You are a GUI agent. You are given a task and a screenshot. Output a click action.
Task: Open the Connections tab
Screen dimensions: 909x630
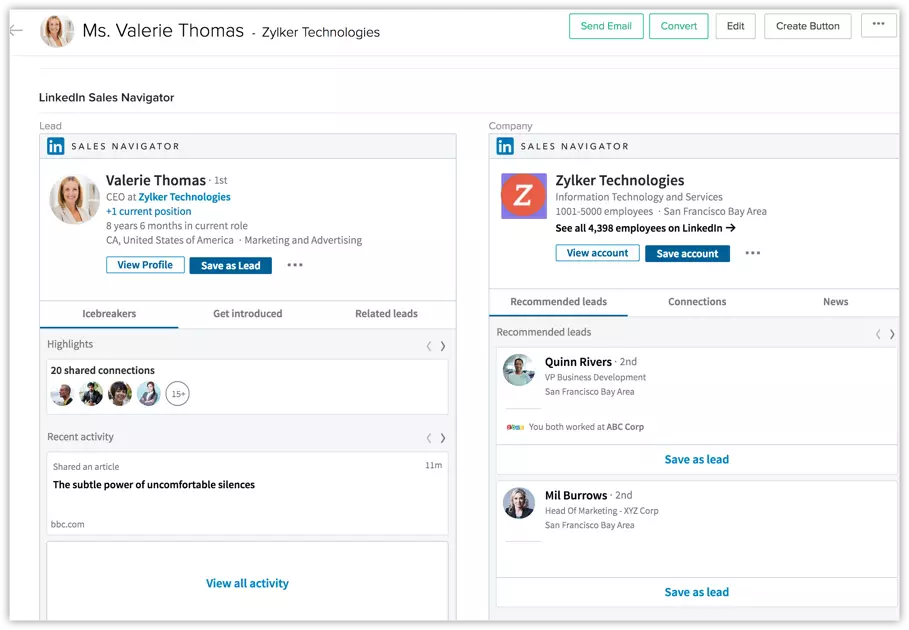(x=696, y=301)
